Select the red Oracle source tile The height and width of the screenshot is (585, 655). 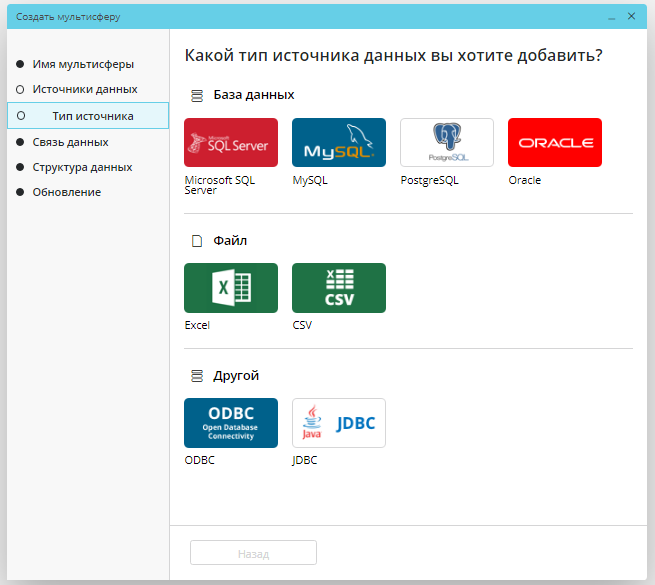pyautogui.click(x=555, y=142)
